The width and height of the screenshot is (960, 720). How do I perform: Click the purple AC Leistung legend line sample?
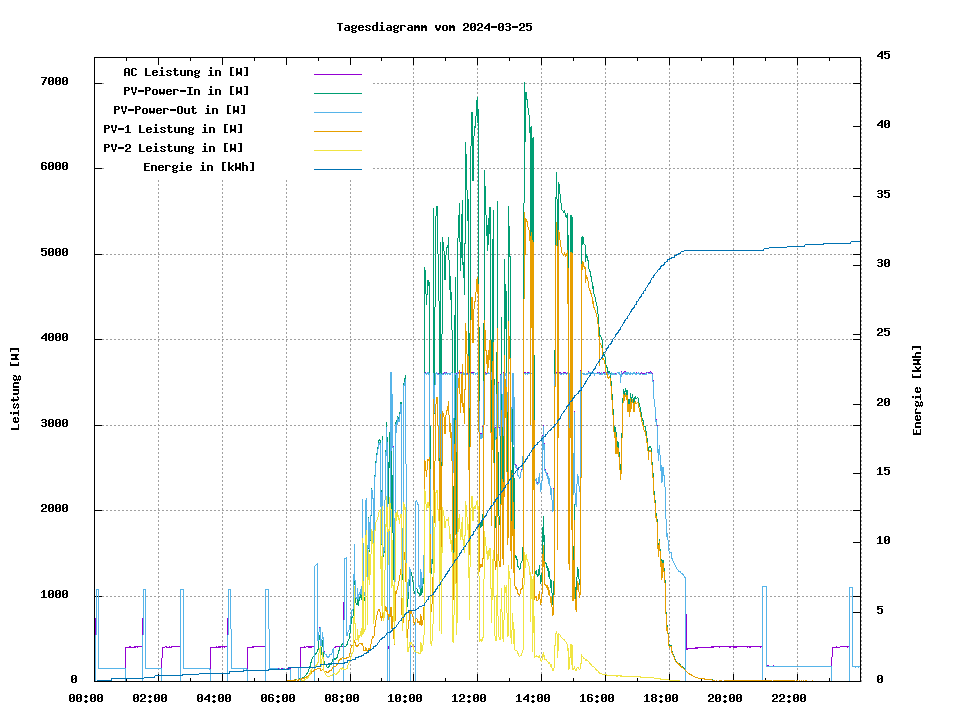tap(337, 73)
